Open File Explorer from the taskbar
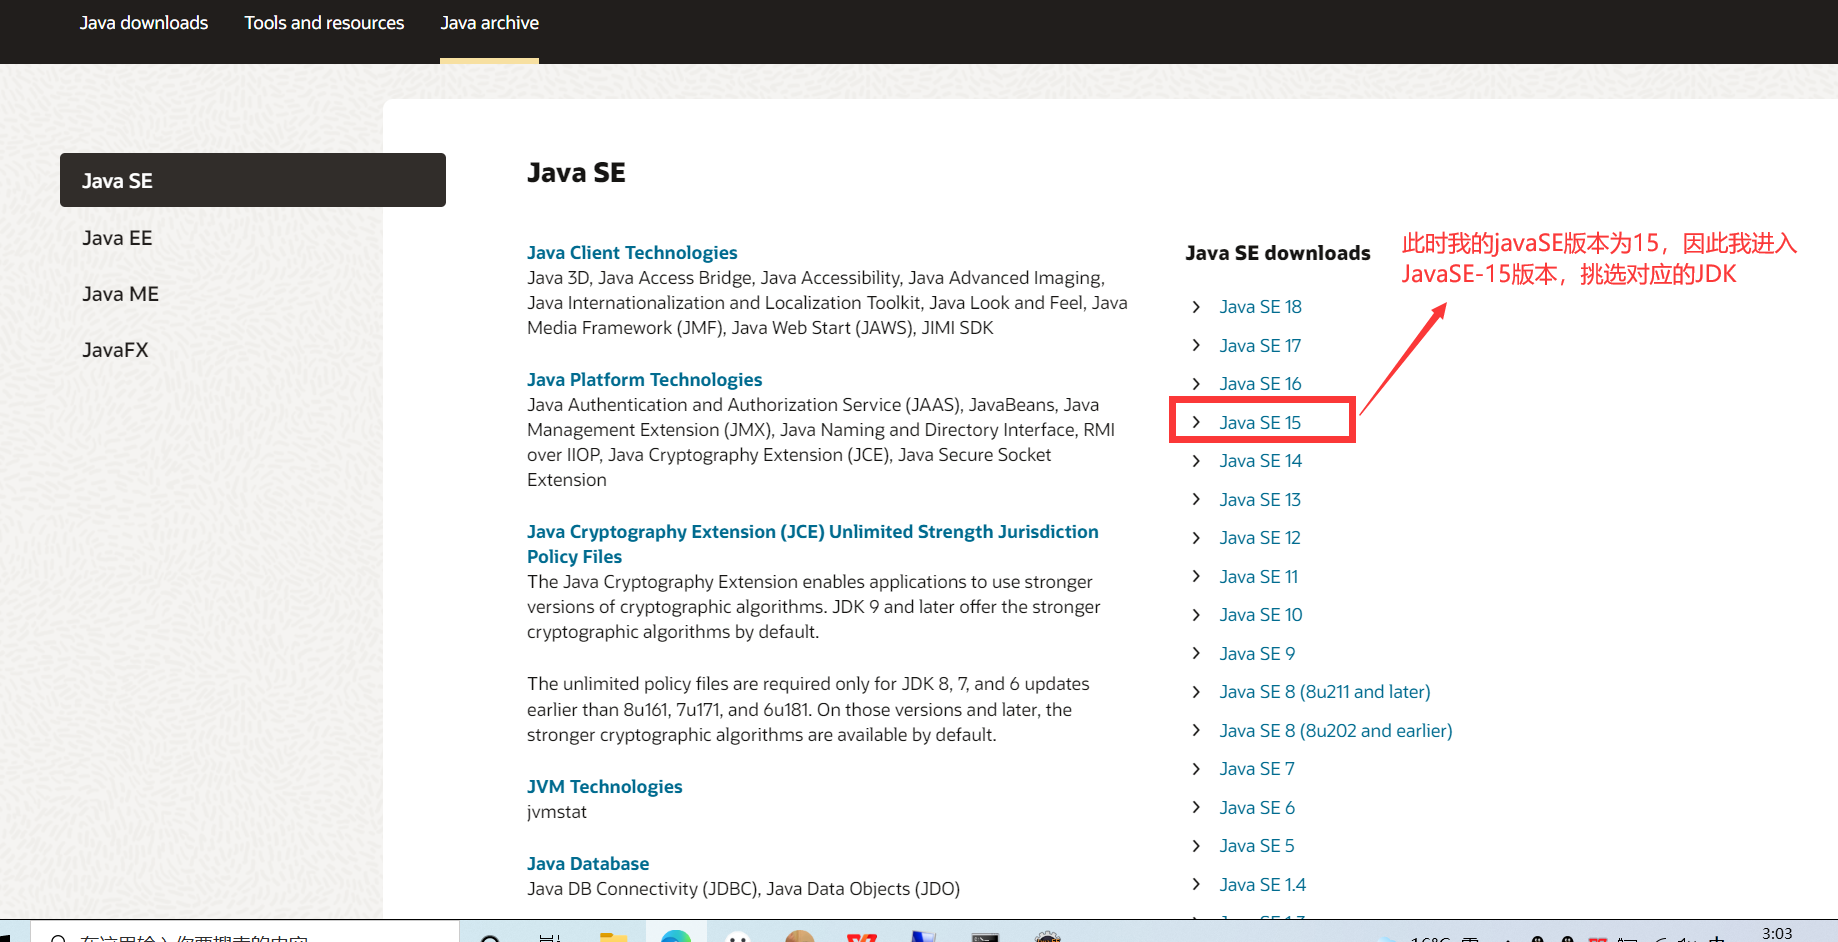The width and height of the screenshot is (1838, 942). (613, 936)
